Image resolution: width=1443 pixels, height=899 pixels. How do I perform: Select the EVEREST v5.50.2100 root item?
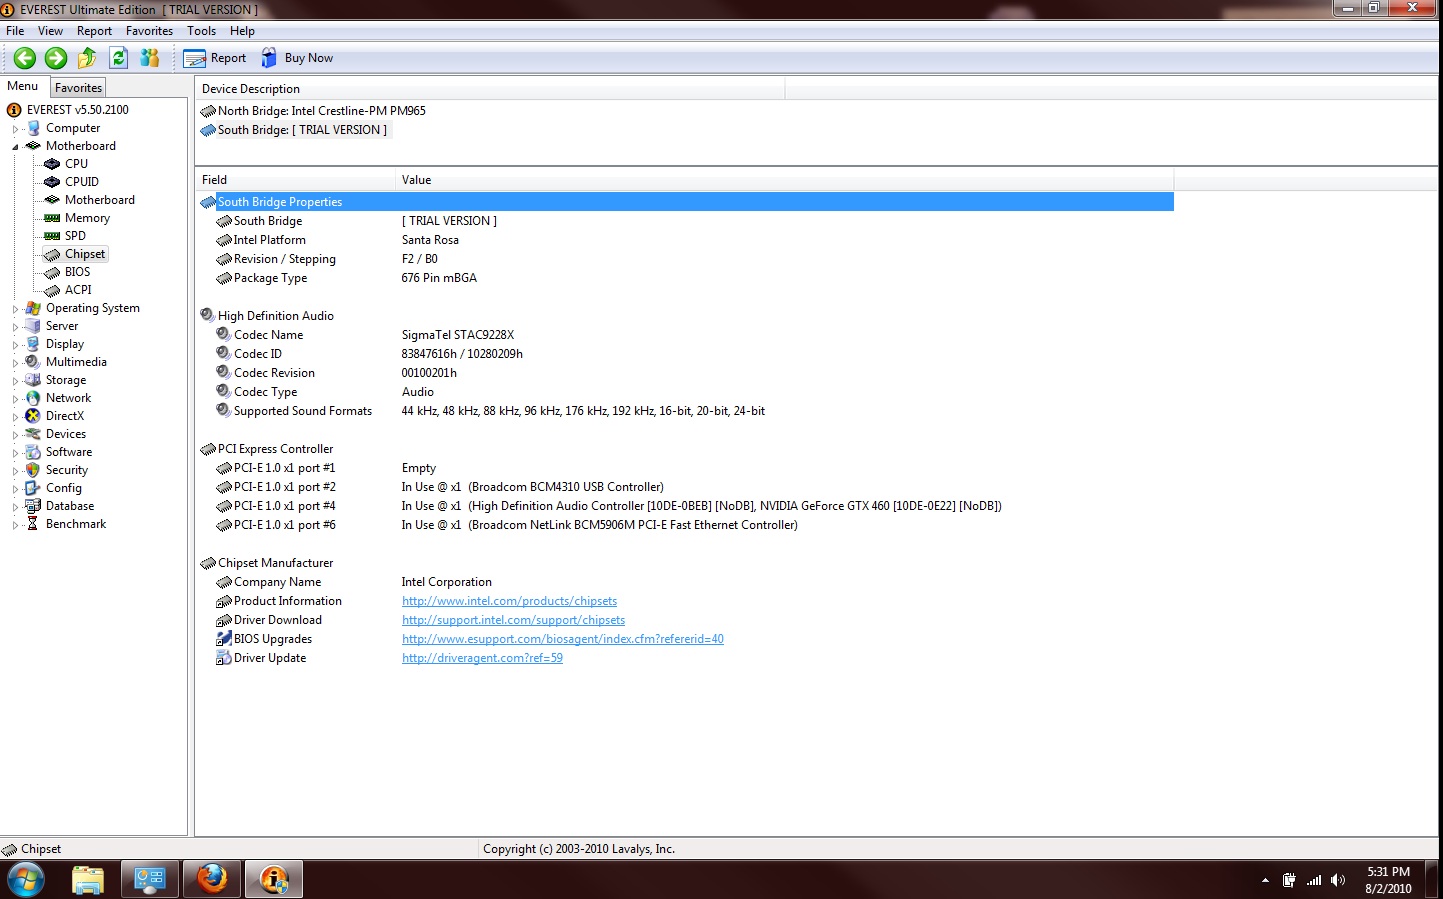click(x=78, y=110)
